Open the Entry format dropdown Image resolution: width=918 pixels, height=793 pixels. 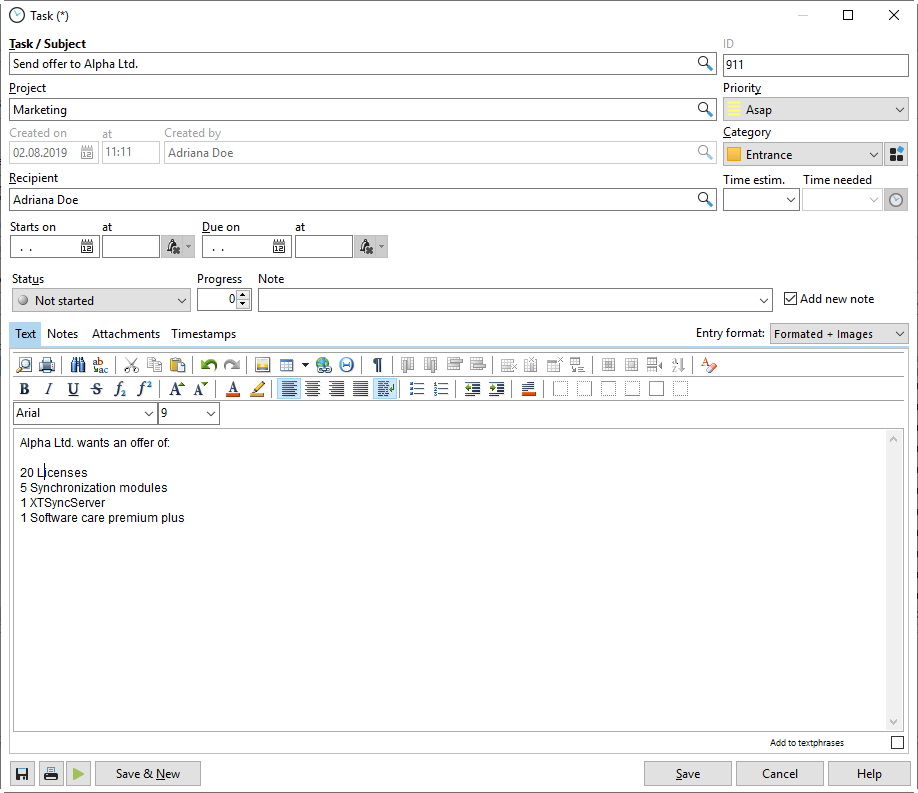pyautogui.click(x=839, y=334)
